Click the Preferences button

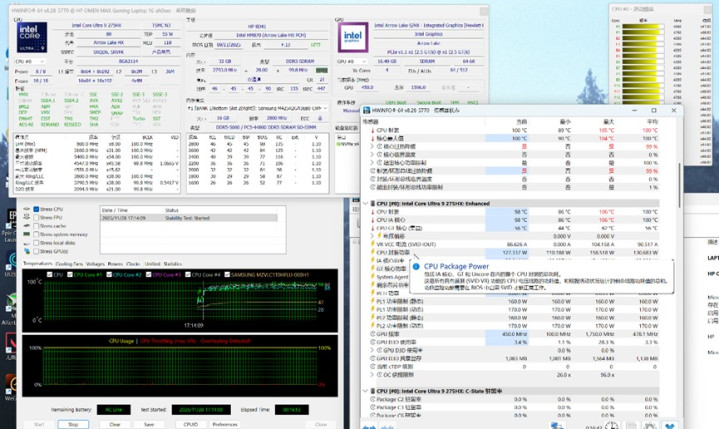coord(225,424)
